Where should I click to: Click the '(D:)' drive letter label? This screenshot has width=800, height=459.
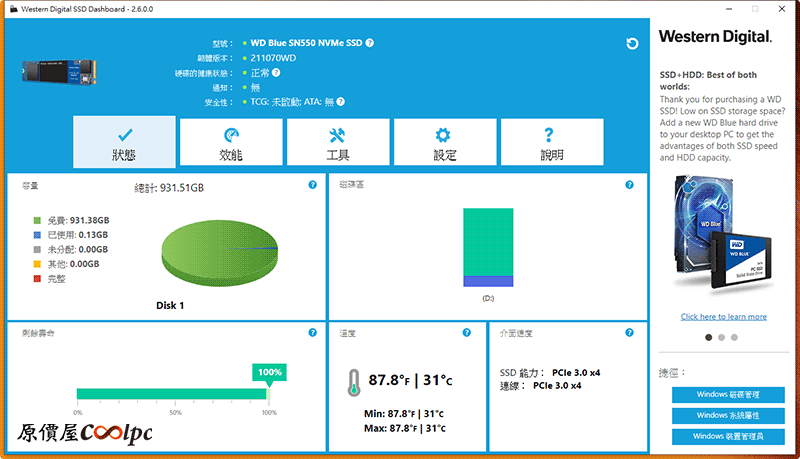click(x=488, y=298)
